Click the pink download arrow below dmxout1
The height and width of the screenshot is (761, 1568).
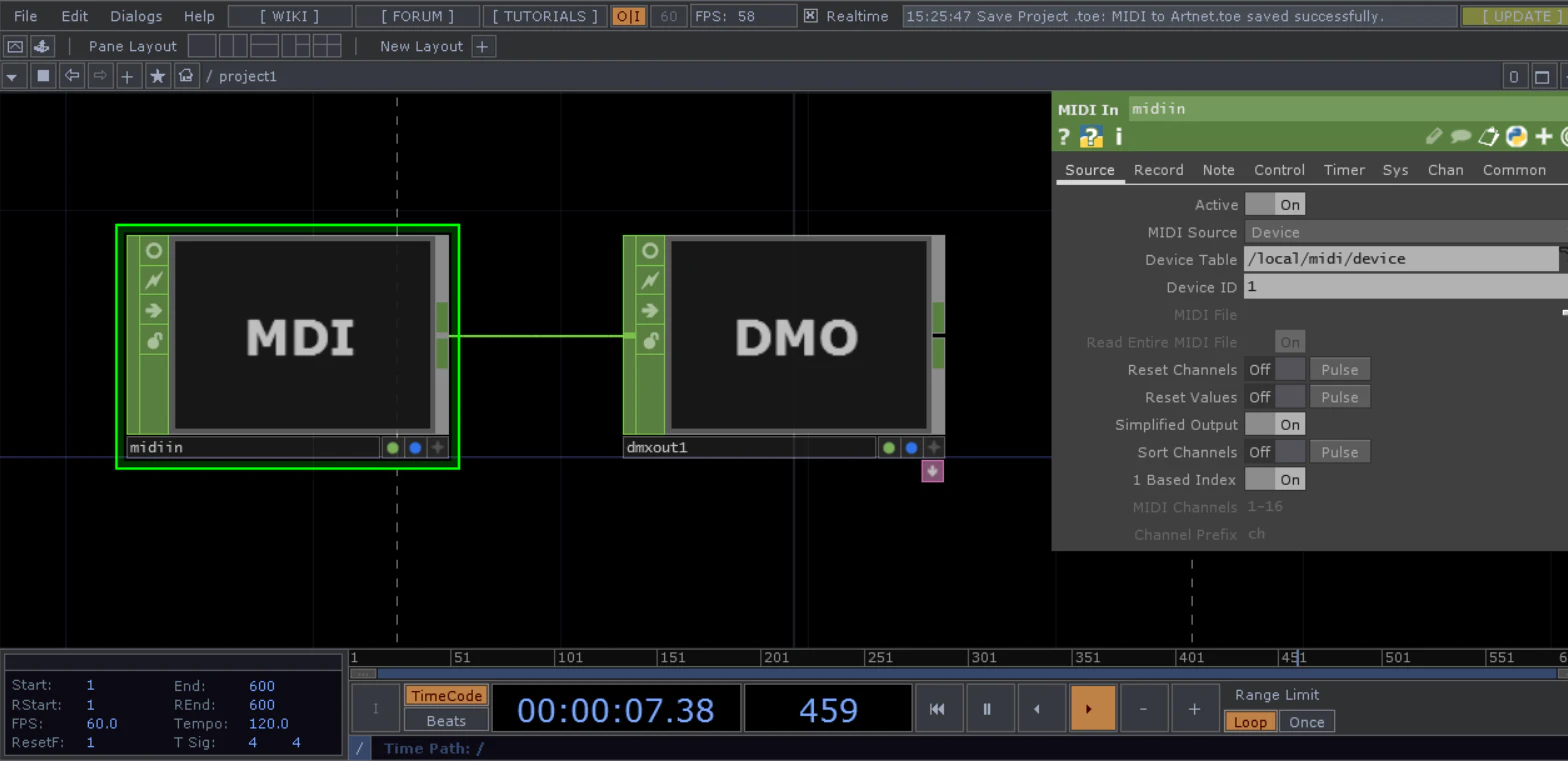932,470
